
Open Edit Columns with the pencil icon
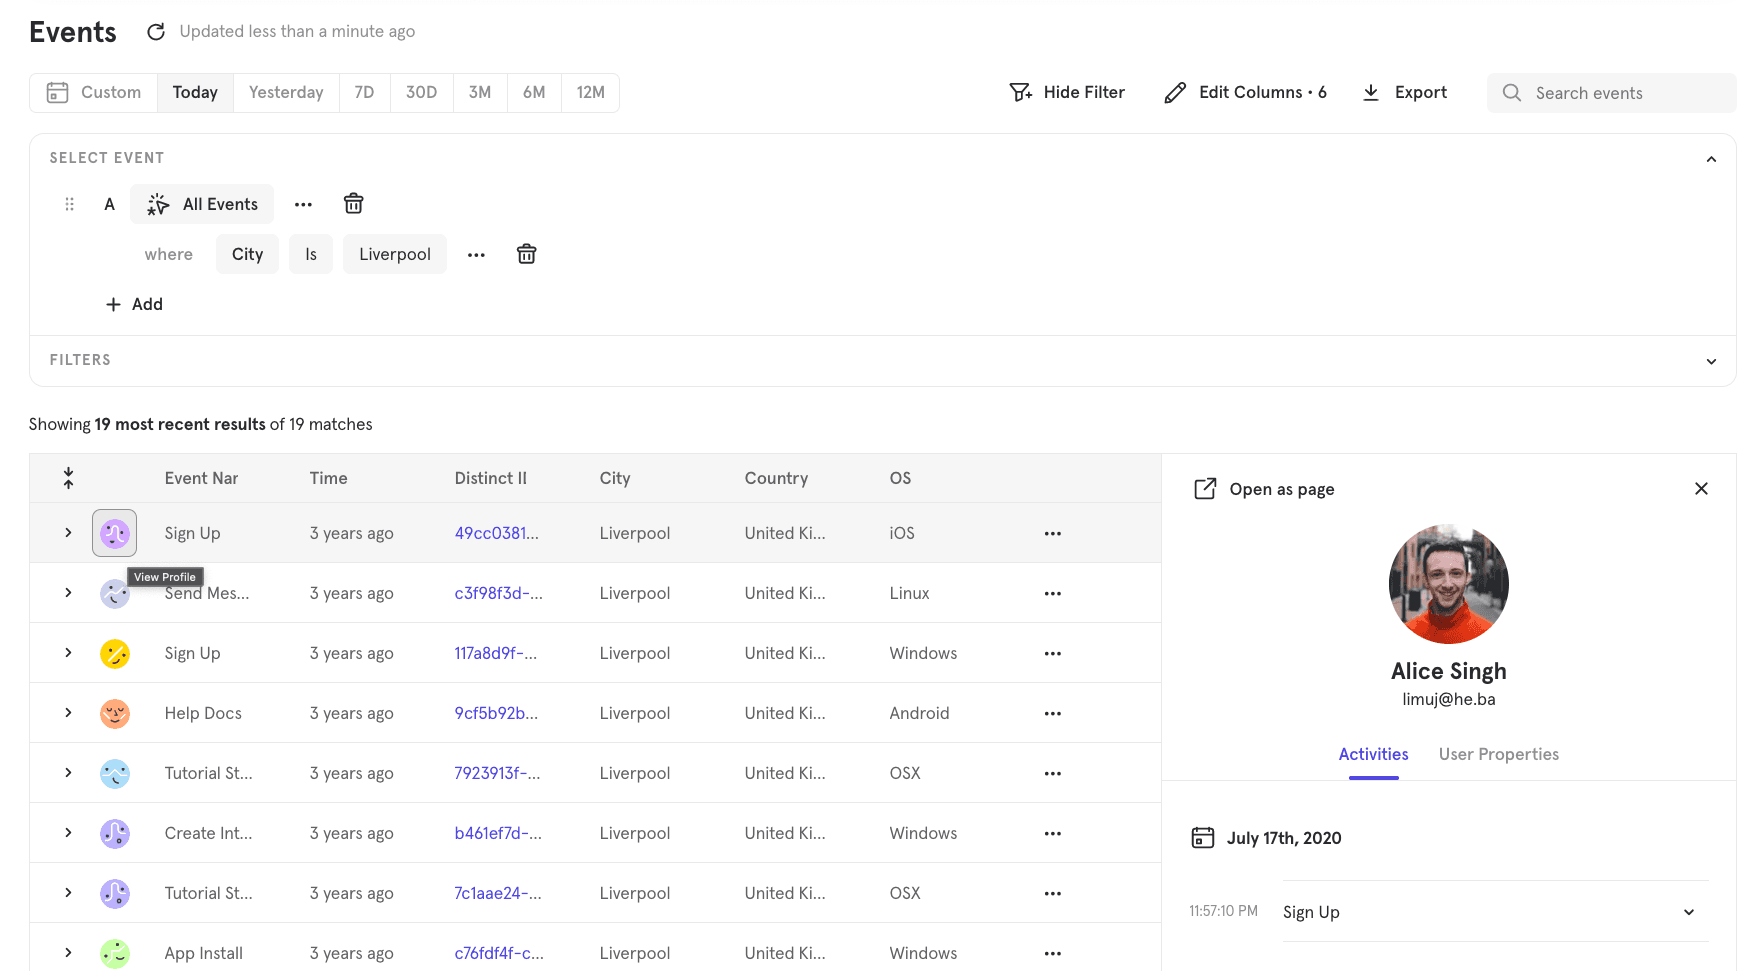point(1174,91)
